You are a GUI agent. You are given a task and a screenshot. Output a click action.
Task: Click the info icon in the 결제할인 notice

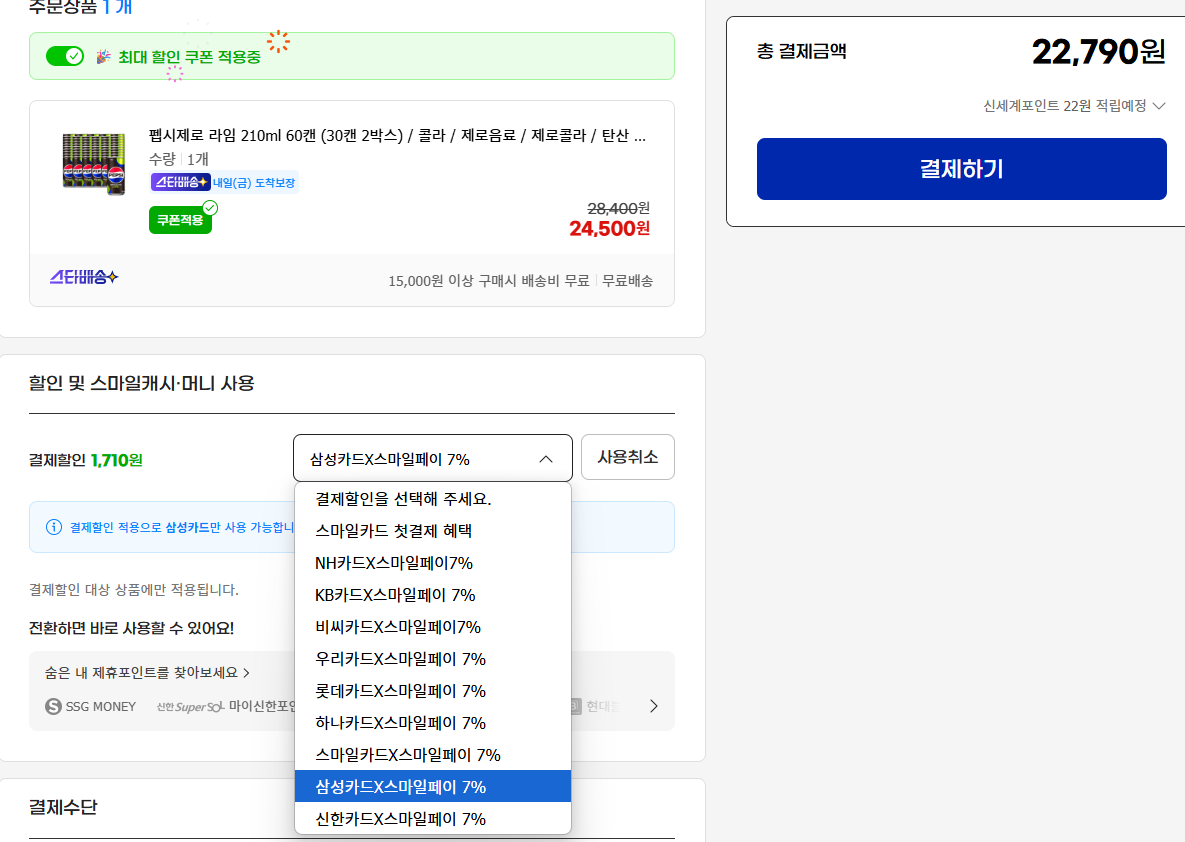coord(54,527)
